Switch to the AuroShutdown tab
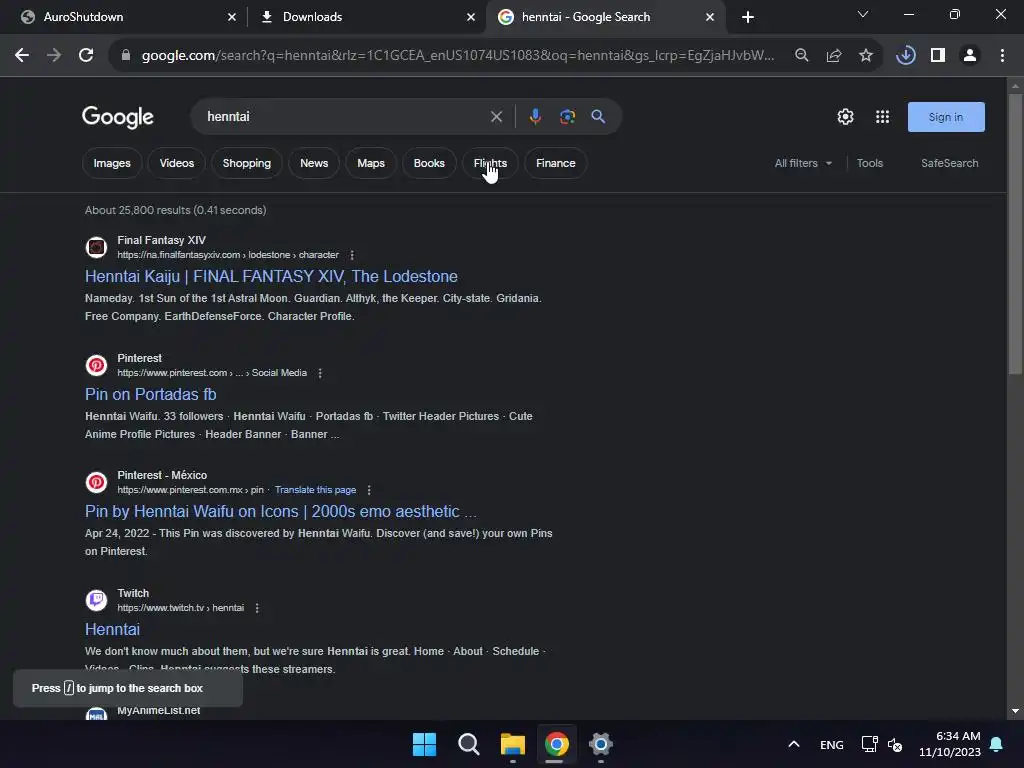This screenshot has width=1024, height=768. 124,17
